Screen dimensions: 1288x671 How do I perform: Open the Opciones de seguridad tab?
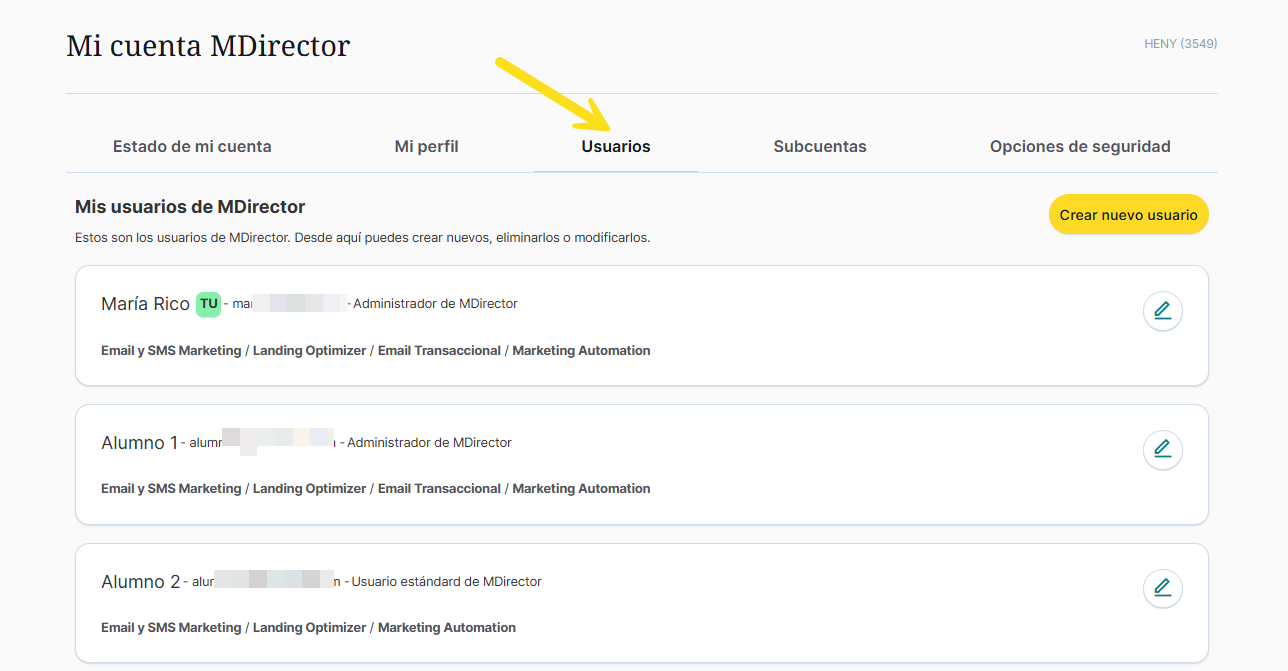pos(1080,146)
